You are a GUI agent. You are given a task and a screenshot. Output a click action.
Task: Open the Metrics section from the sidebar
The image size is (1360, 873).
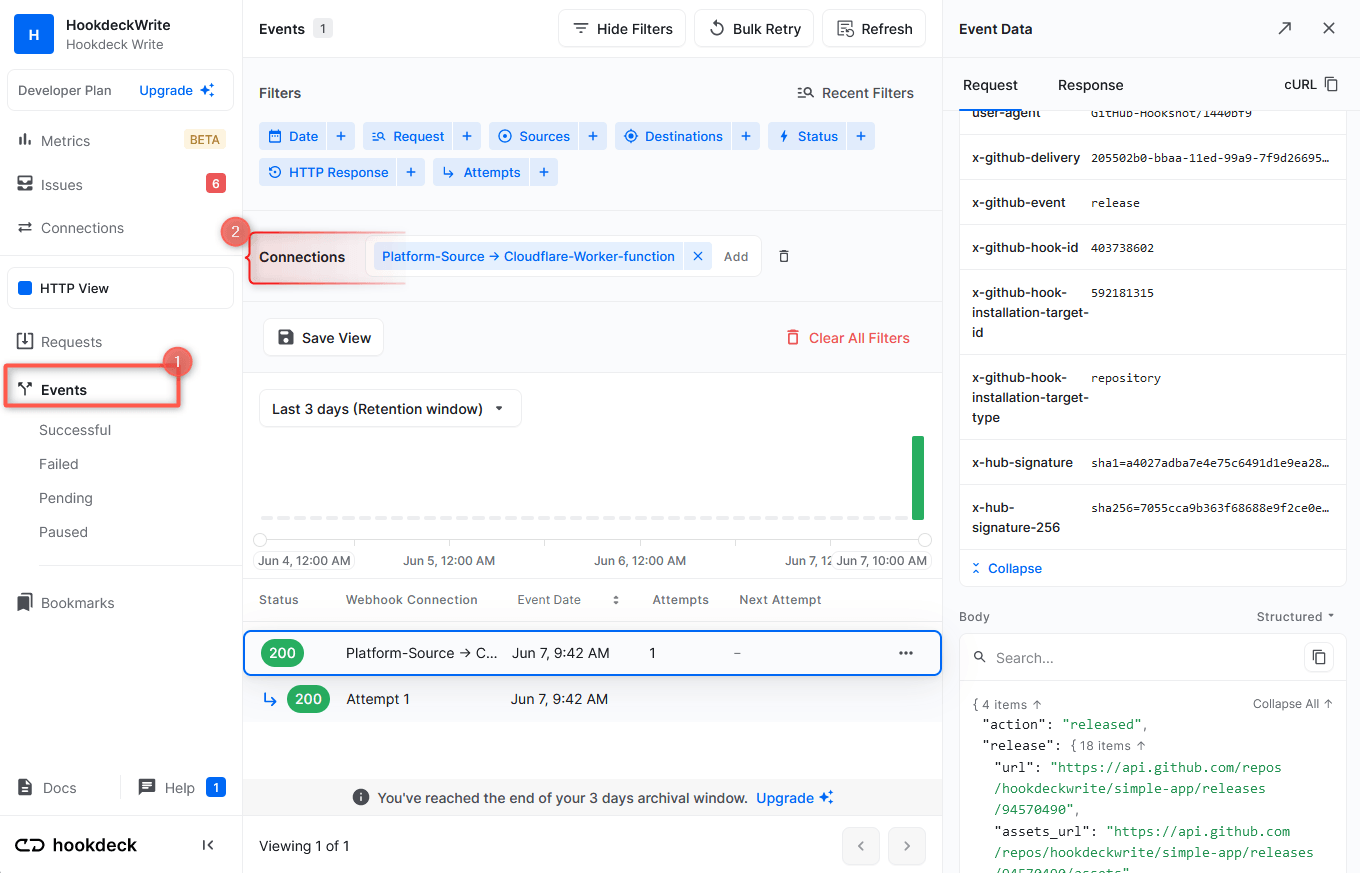coord(64,140)
